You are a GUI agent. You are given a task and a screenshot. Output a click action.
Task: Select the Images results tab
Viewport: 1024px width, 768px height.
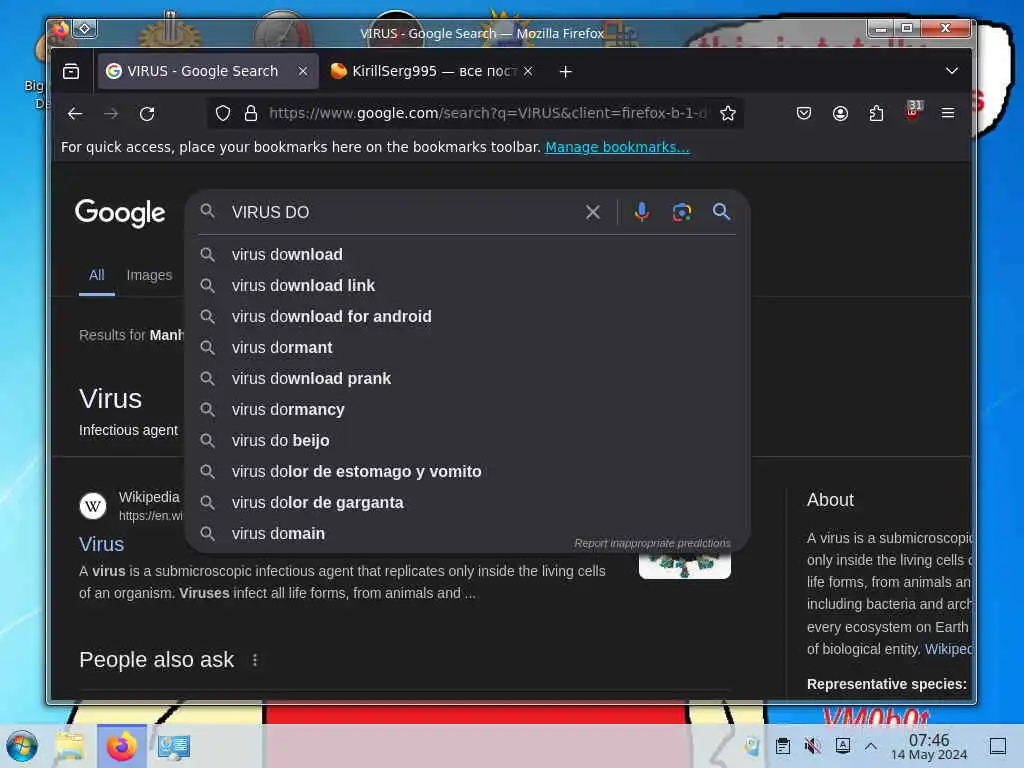click(150, 276)
